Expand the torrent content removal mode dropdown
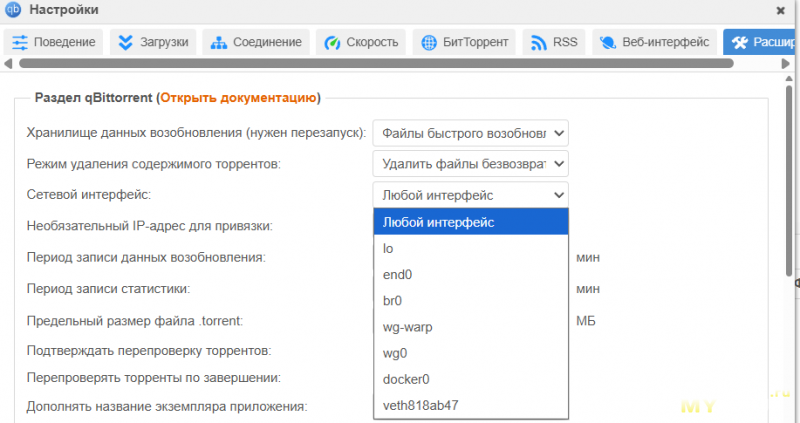800x423 pixels. pyautogui.click(x=470, y=164)
